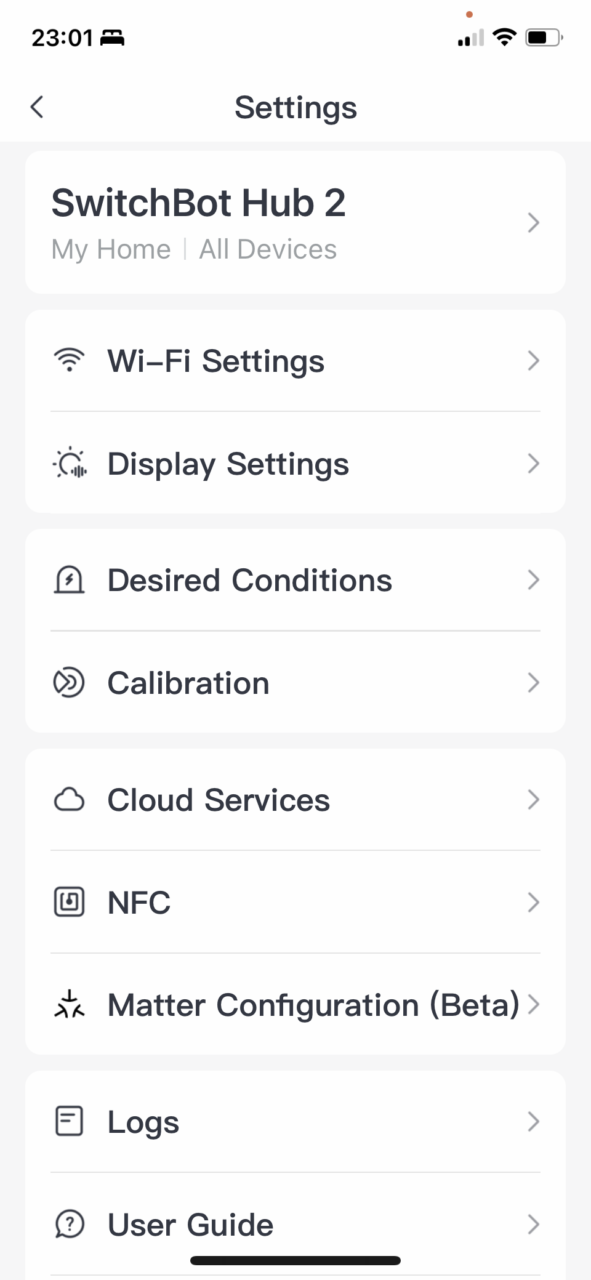Tap the Wi-Fi Settings wireless icon
591x1280 pixels.
pos(68,361)
